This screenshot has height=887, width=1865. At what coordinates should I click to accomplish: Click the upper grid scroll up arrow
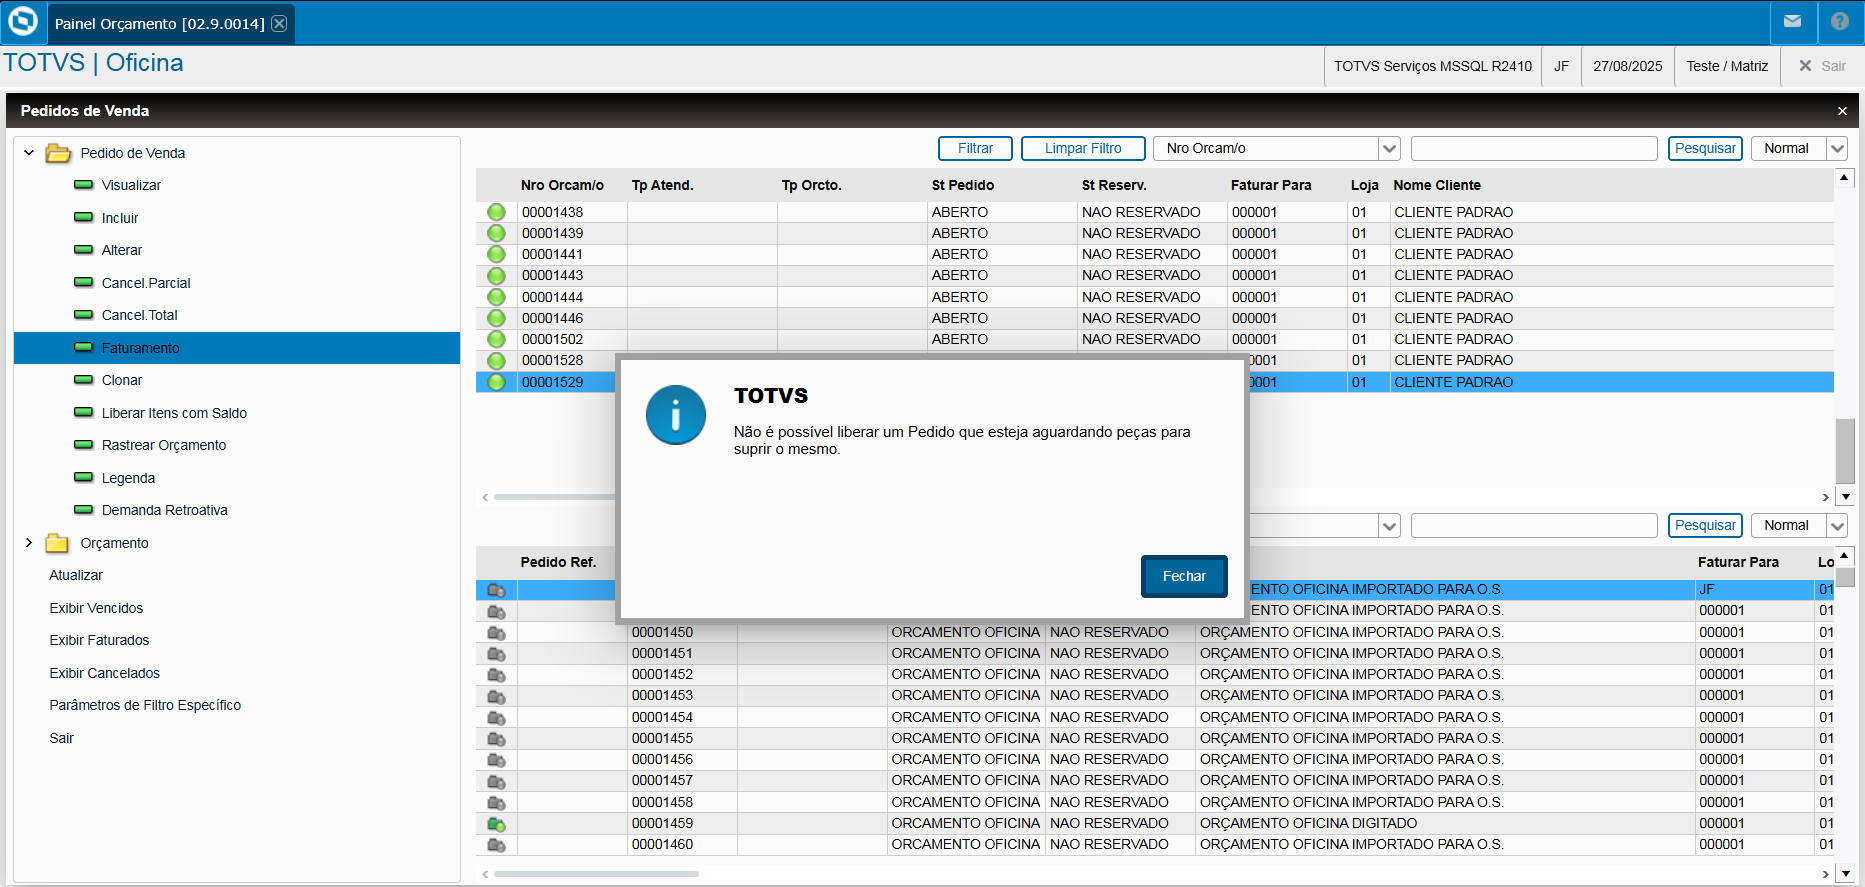pos(1845,178)
